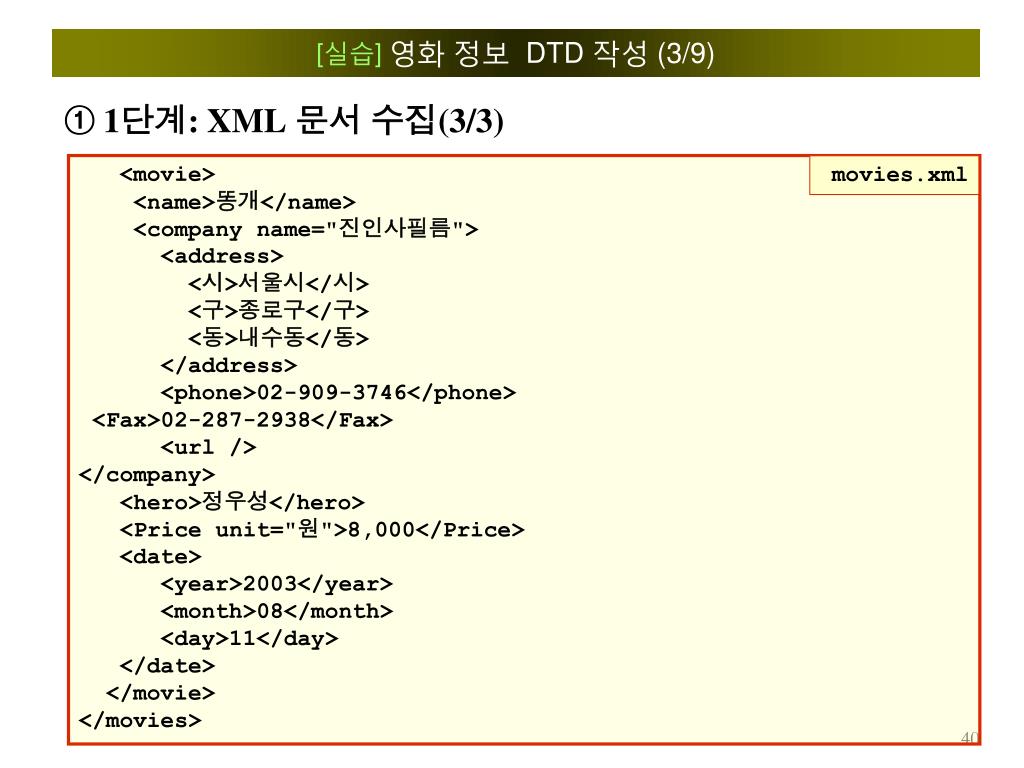Select the line '<시>서울시</시>'
This screenshot has width=1024, height=768.
pyautogui.click(x=278, y=283)
